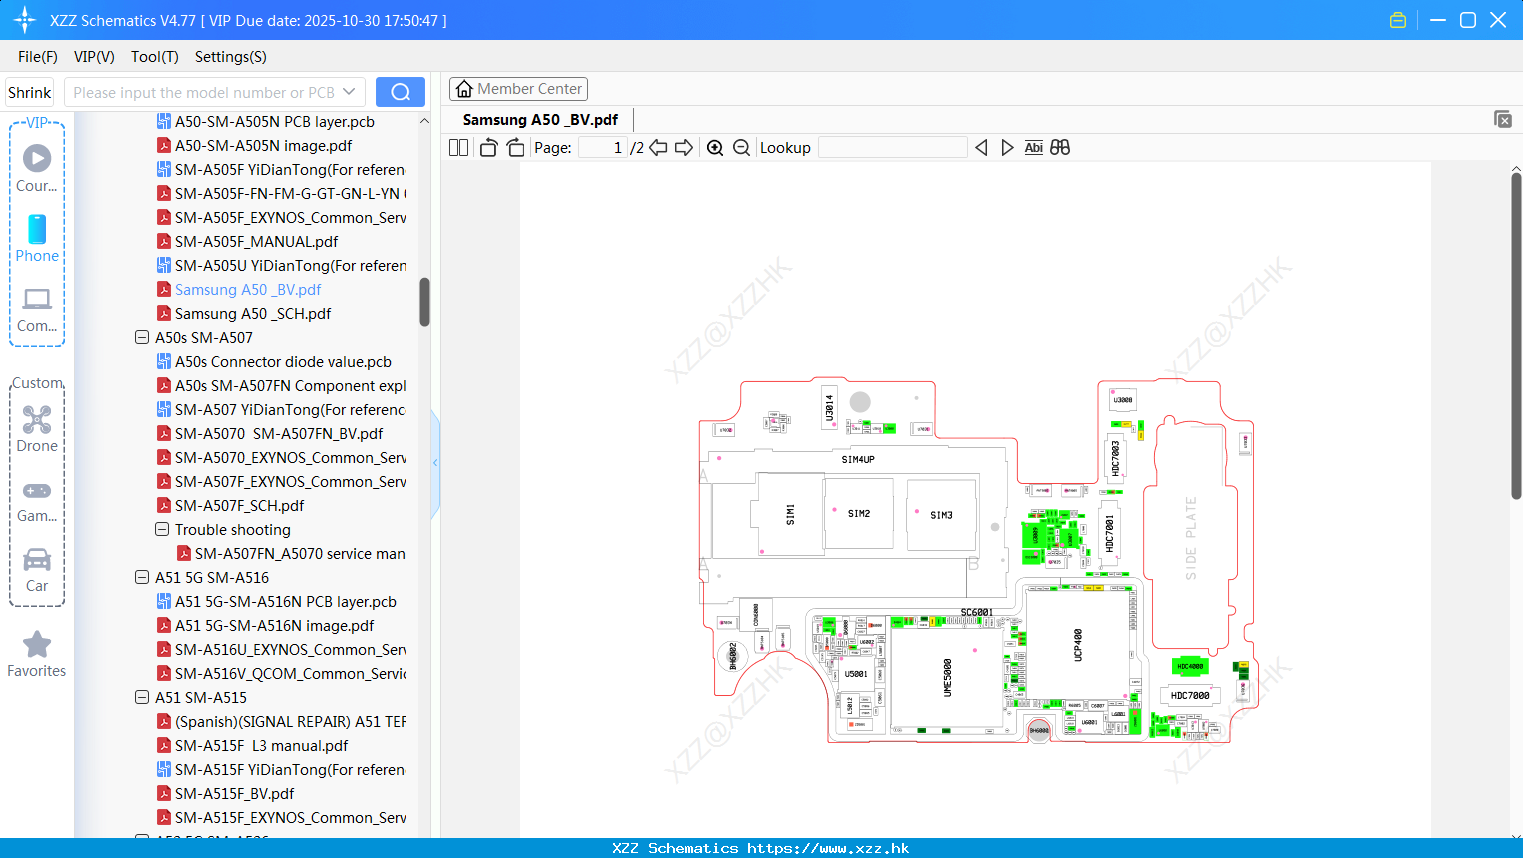This screenshot has width=1523, height=858.
Task: Select the Samsung A50 _BV.pdf tab
Action: [540, 120]
